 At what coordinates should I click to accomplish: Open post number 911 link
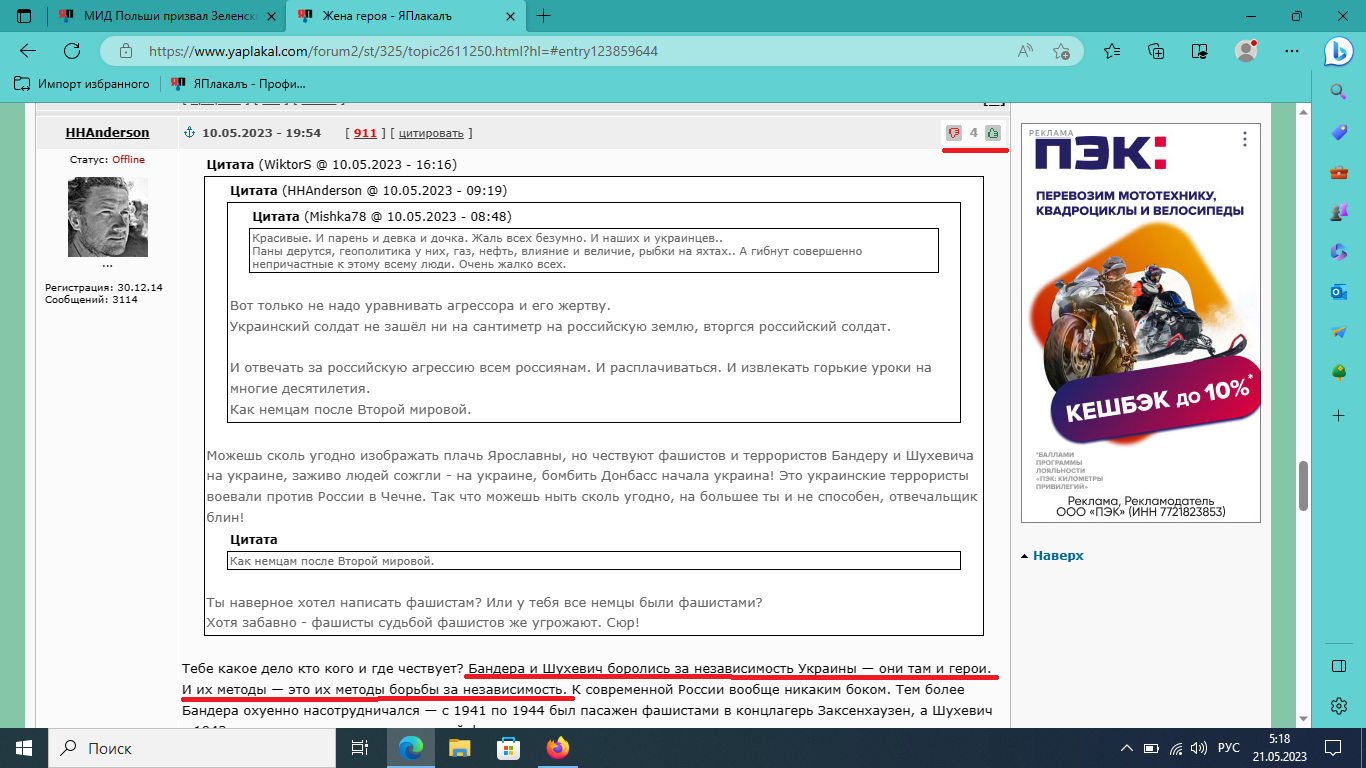[365, 133]
